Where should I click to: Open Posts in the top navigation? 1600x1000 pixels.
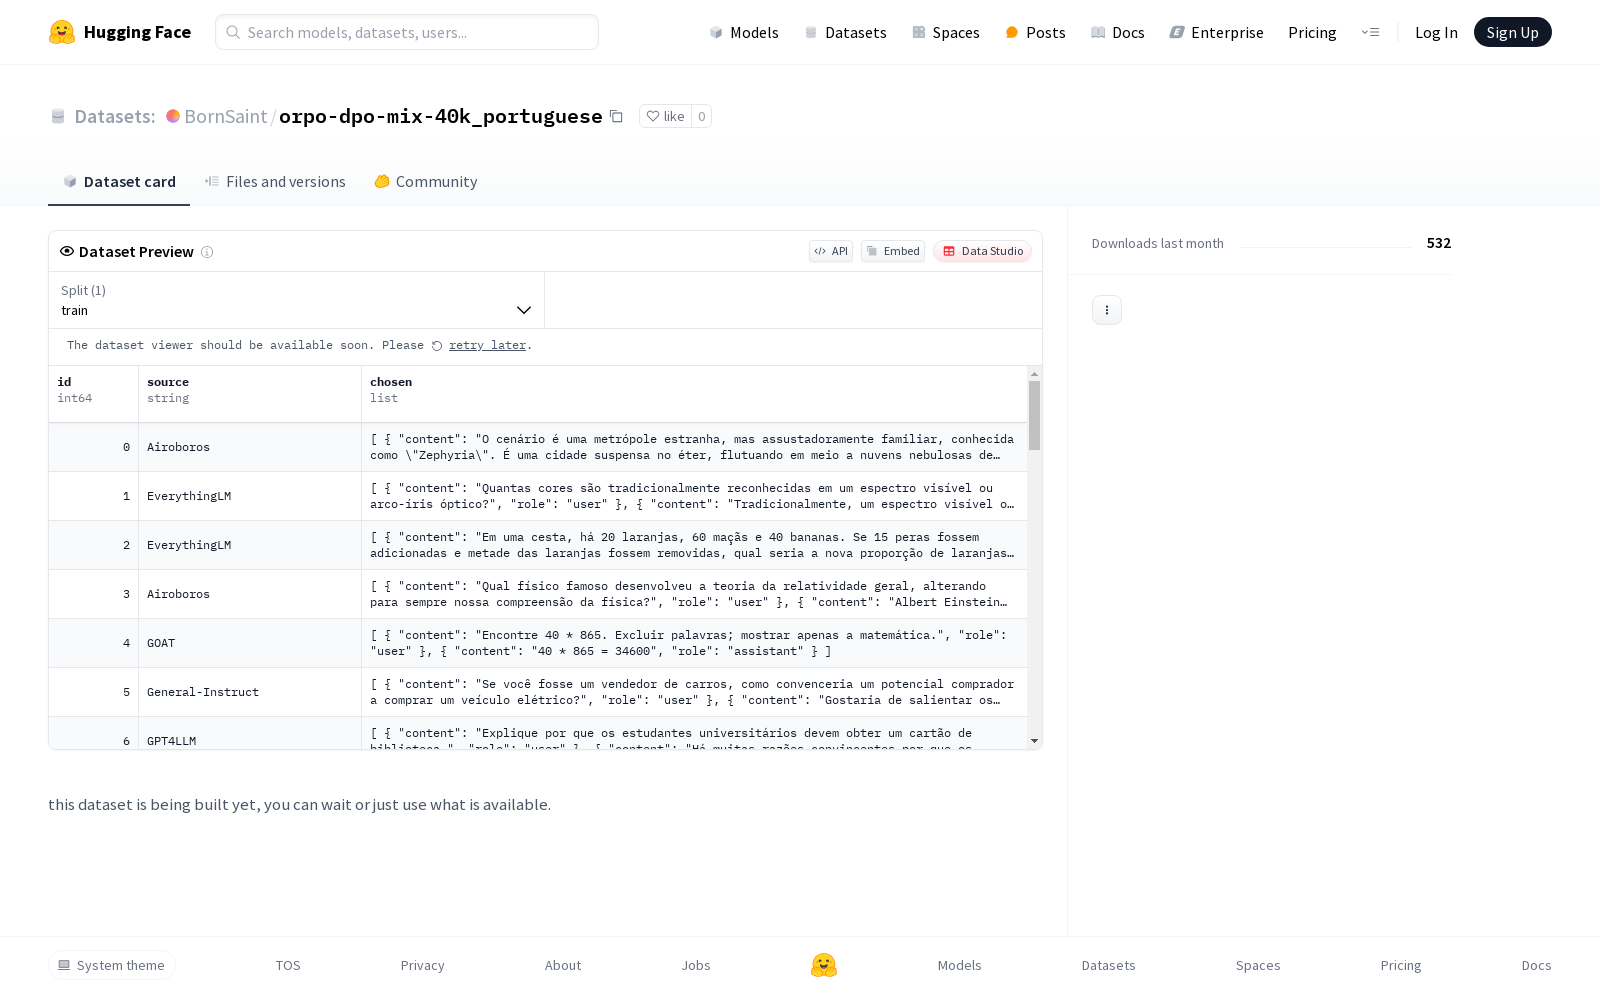pyautogui.click(x=1035, y=32)
